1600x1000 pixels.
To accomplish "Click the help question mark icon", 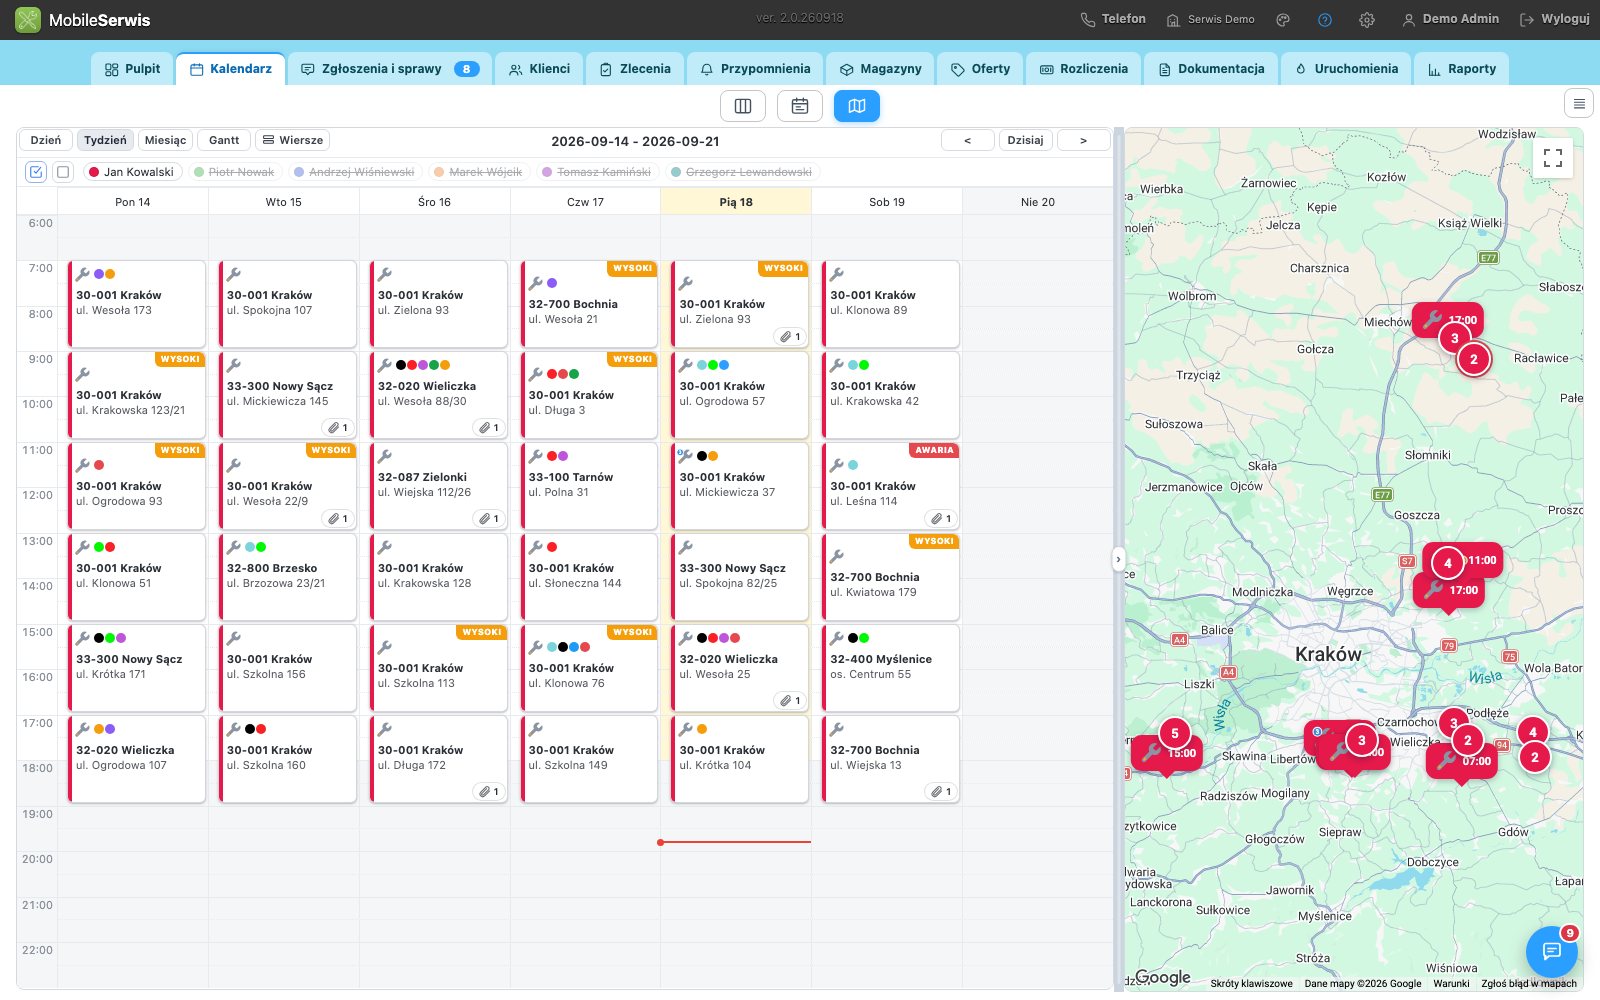I will pos(1325,20).
